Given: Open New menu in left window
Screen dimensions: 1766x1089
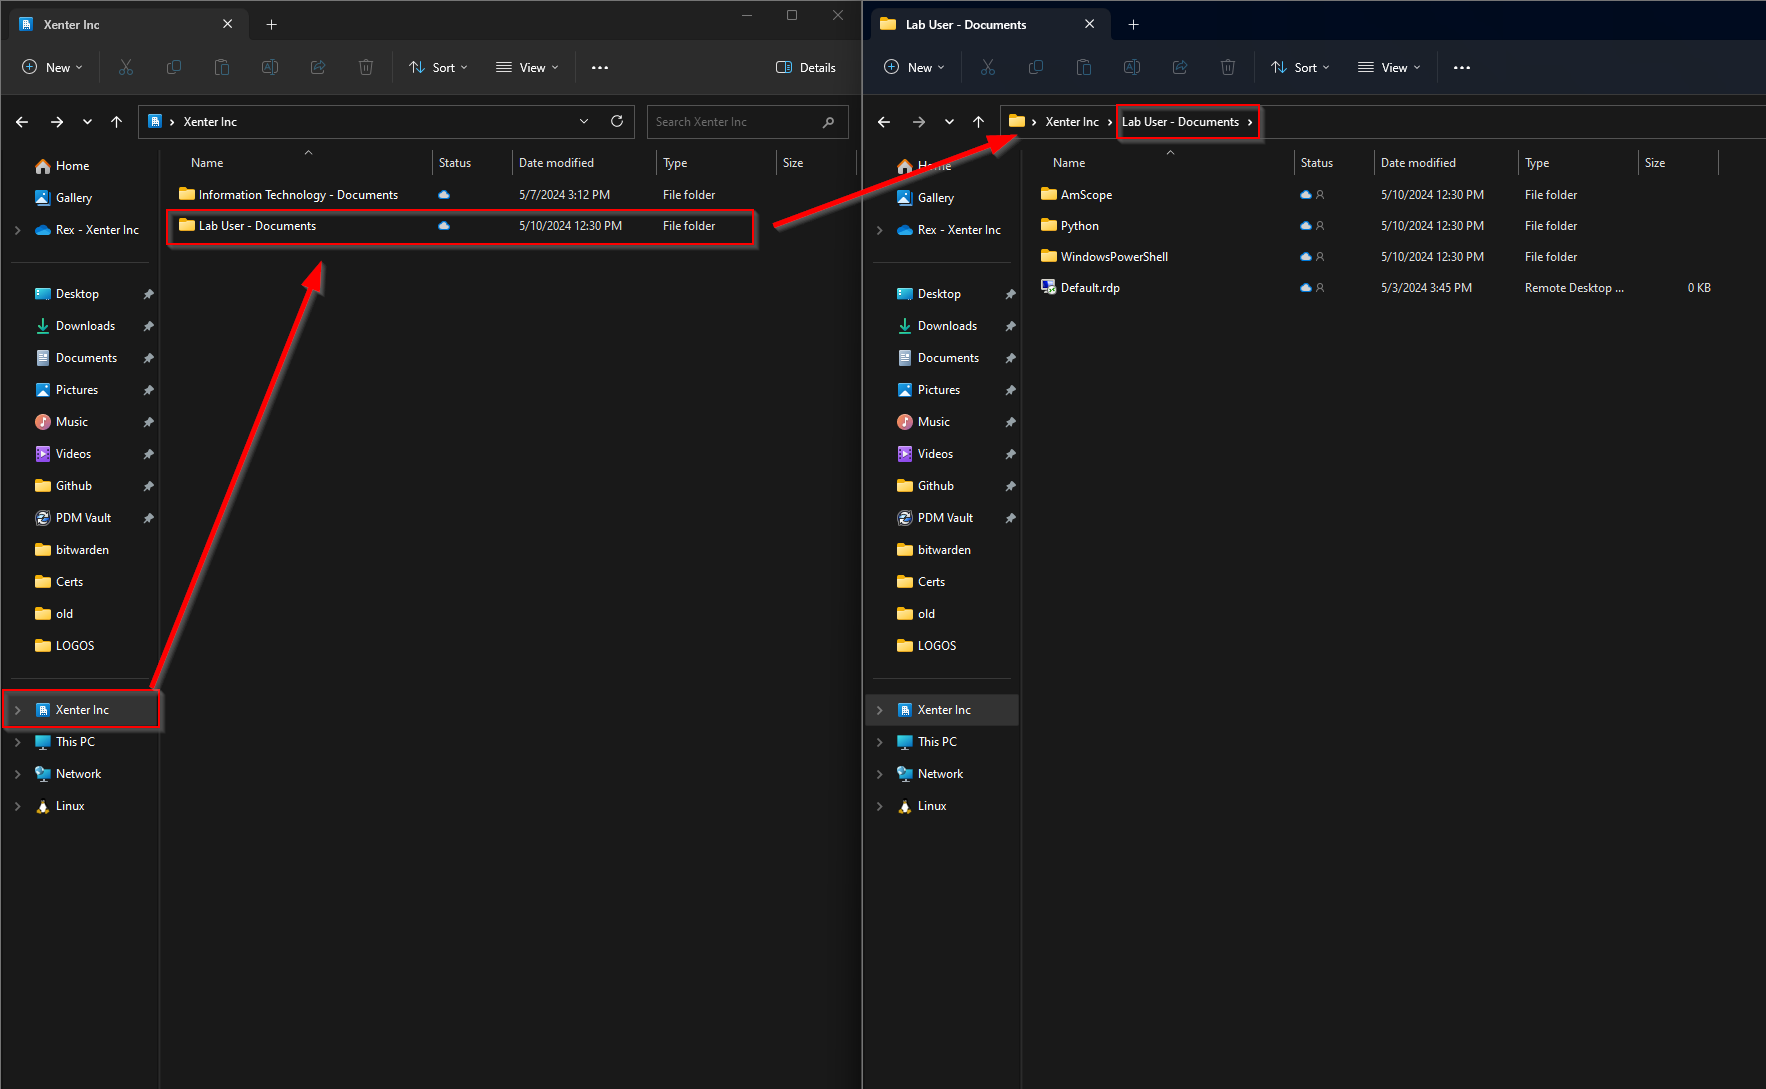Looking at the screenshot, I should pos(52,67).
